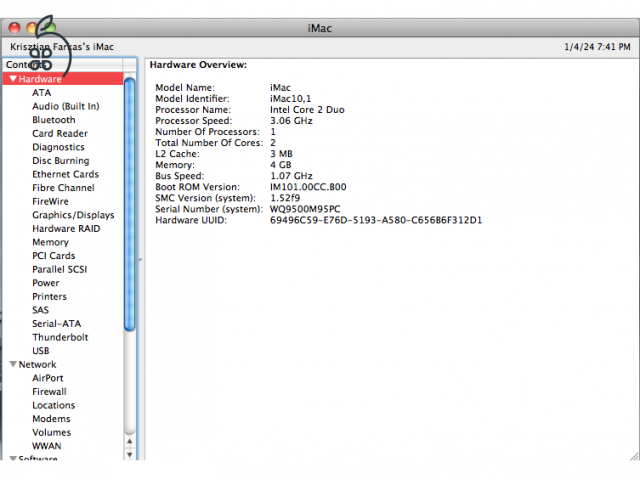The image size is (640, 480).
Task: Click the window resize grip corner
Action: coord(634,456)
